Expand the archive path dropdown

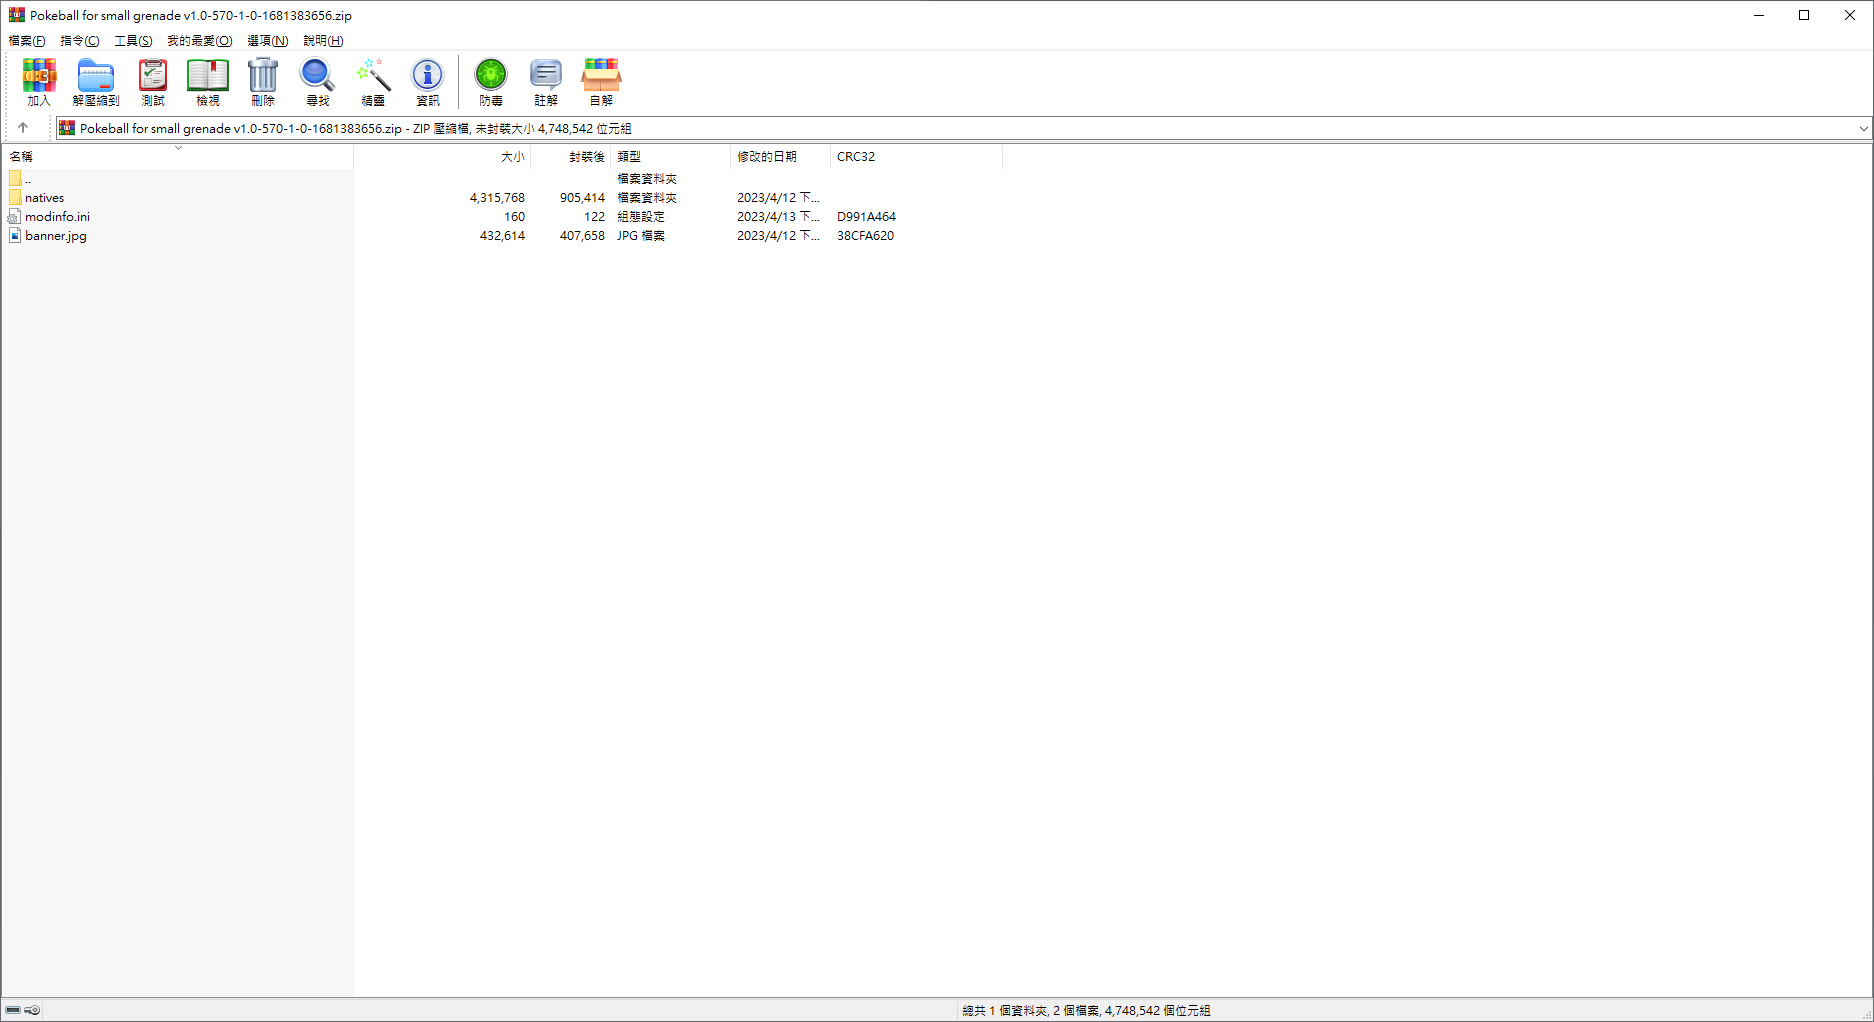point(1863,129)
